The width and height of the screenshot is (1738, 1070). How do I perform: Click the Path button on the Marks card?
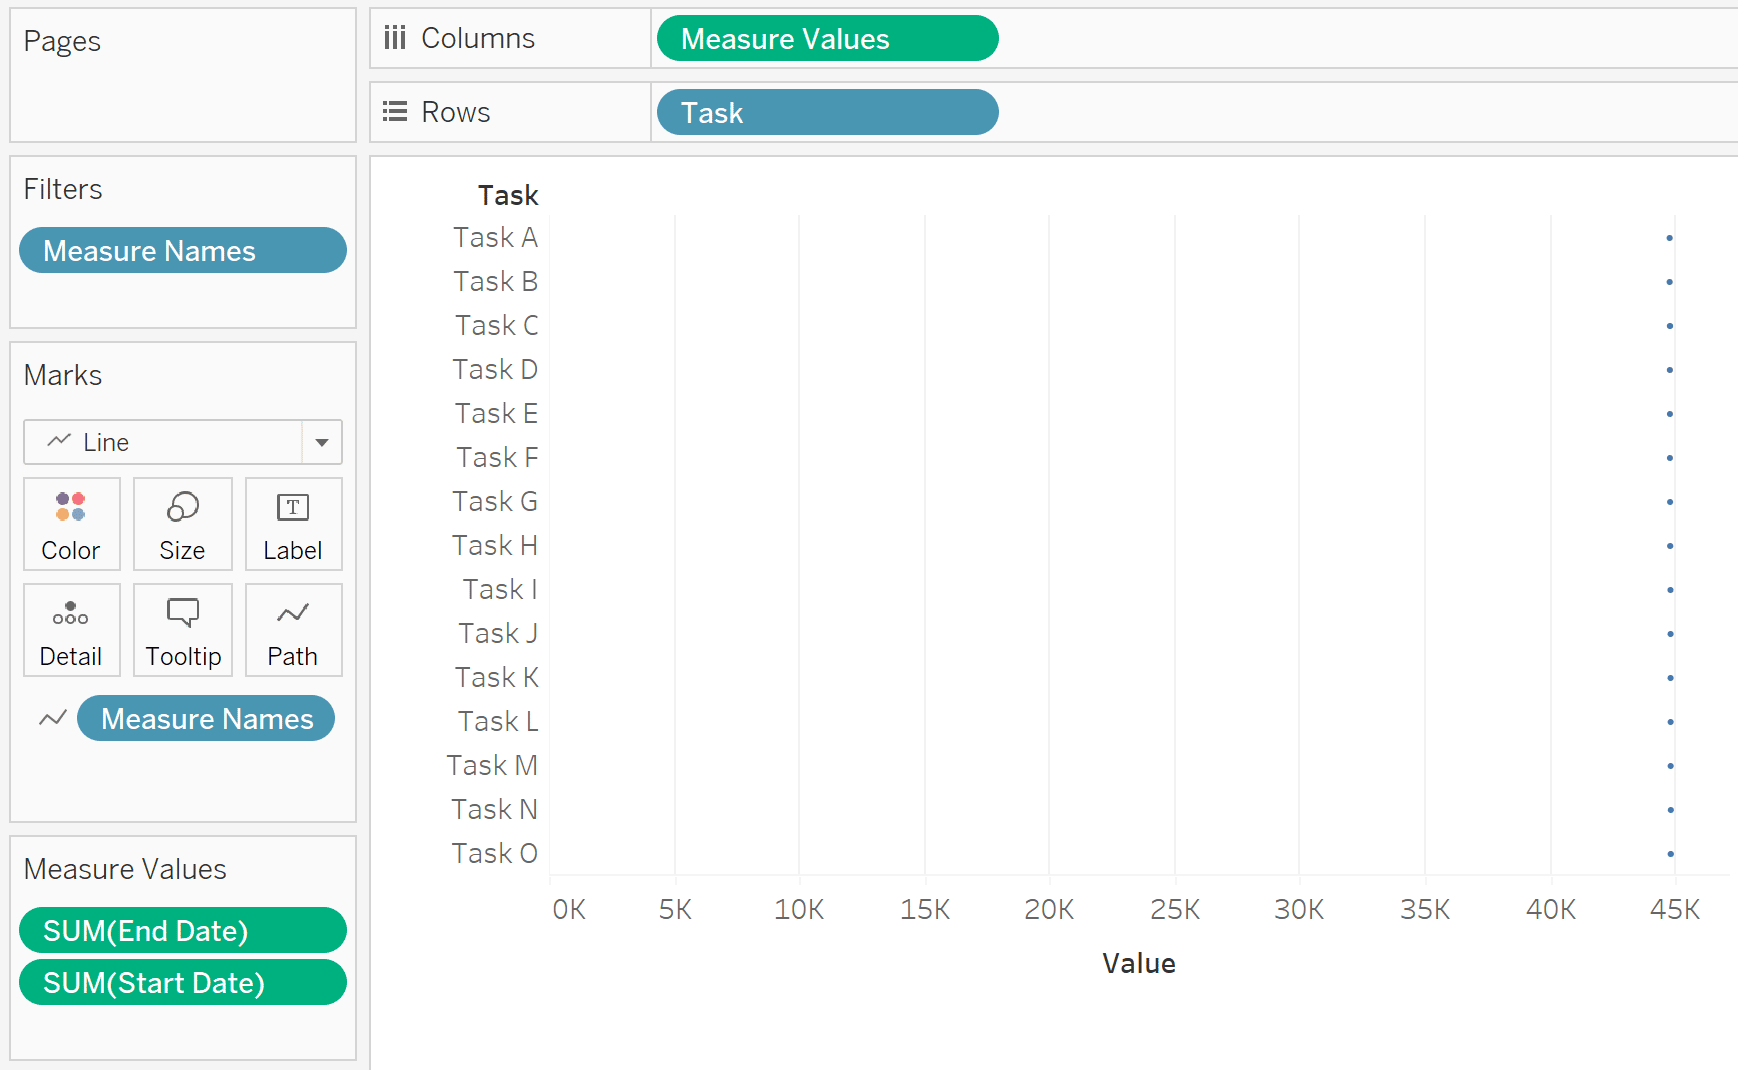tap(293, 630)
